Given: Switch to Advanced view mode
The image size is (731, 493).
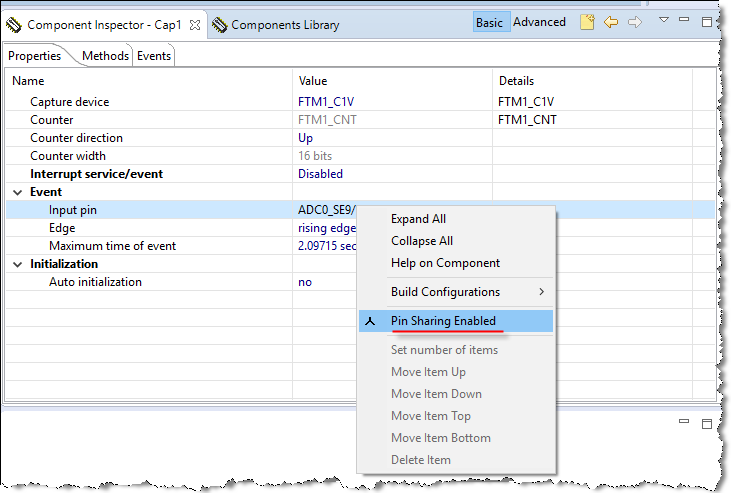Looking at the screenshot, I should tap(539, 22).
